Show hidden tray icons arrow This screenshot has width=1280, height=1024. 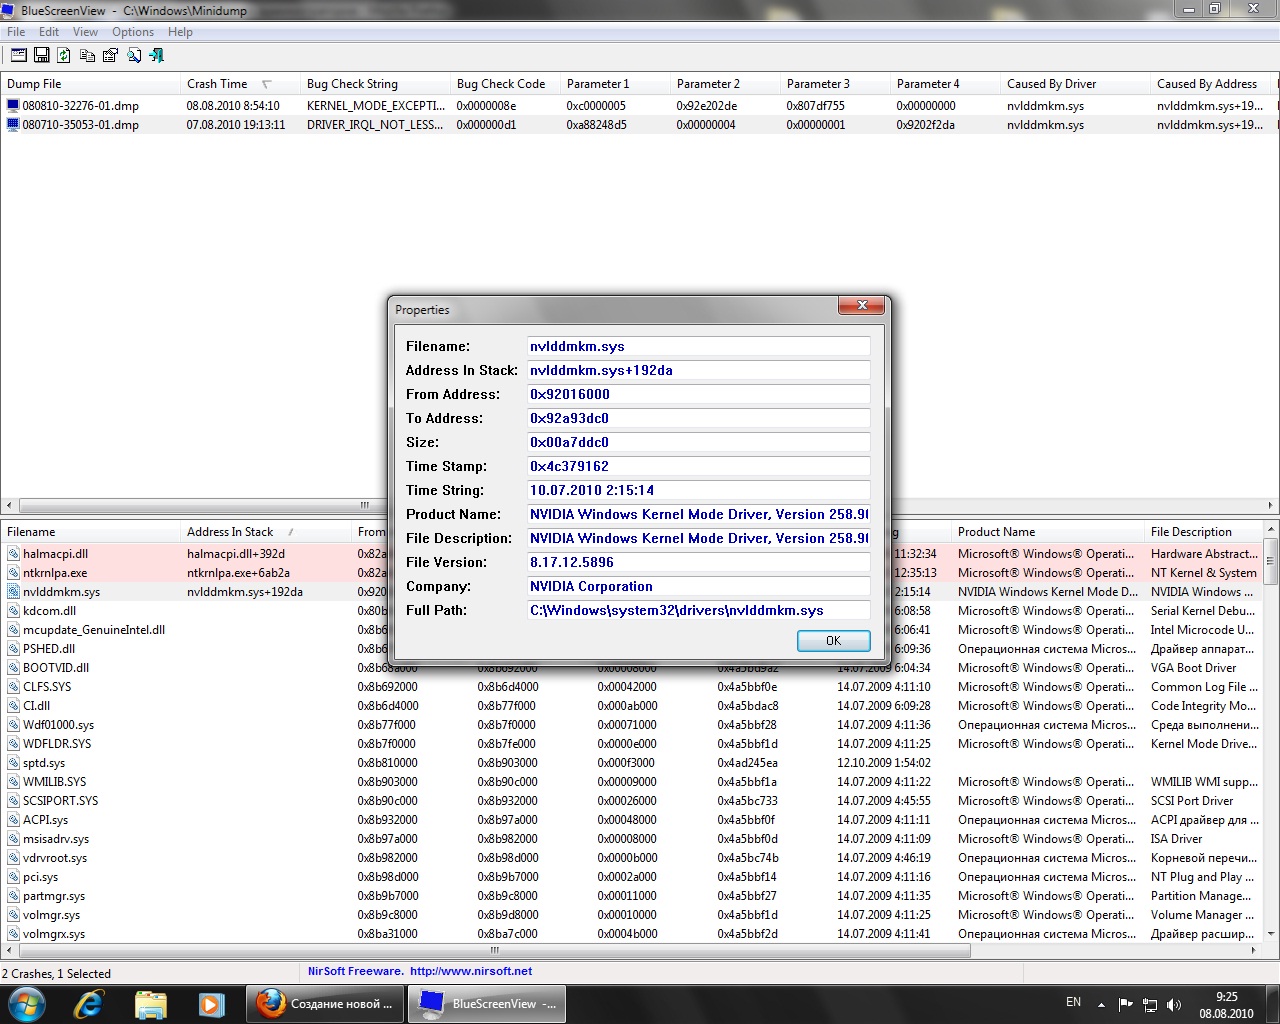coord(1101,1004)
